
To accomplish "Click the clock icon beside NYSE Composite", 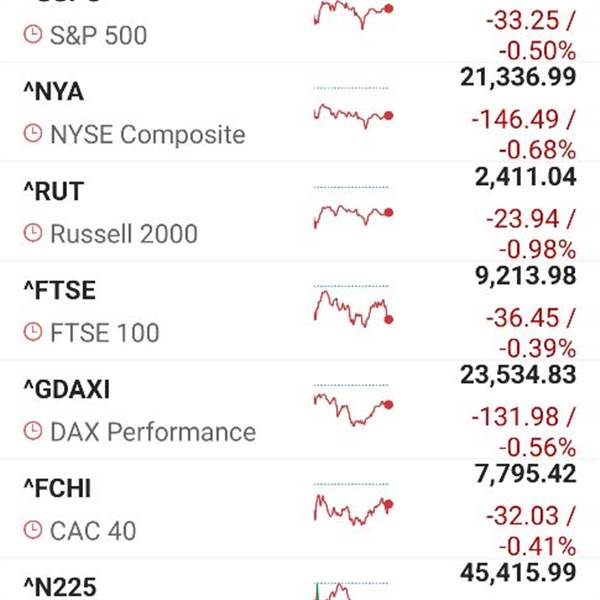I will 33,134.
